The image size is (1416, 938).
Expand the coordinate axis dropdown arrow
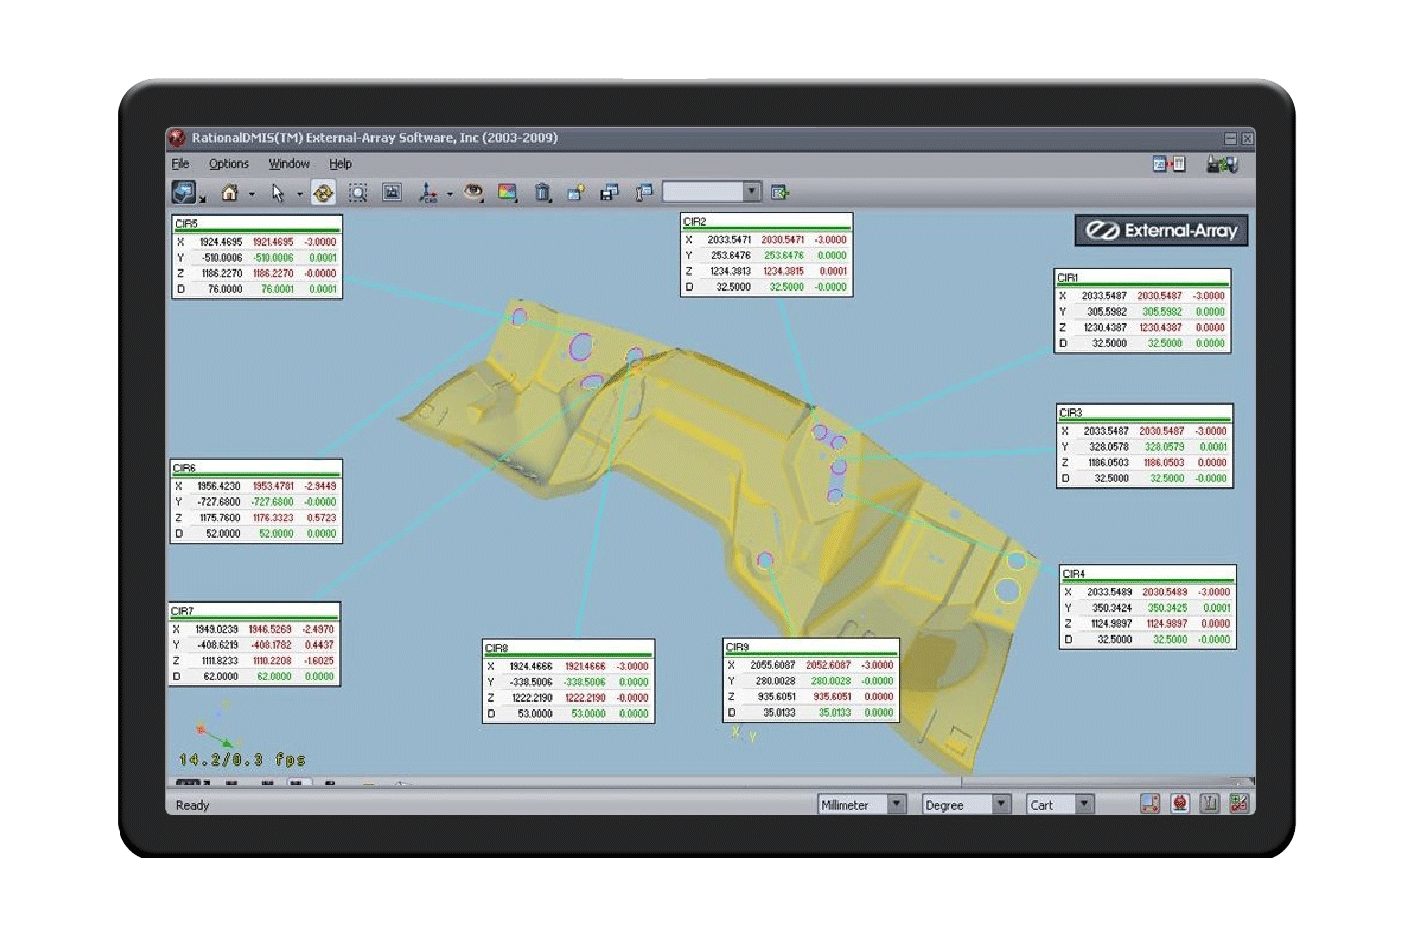[x=450, y=194]
